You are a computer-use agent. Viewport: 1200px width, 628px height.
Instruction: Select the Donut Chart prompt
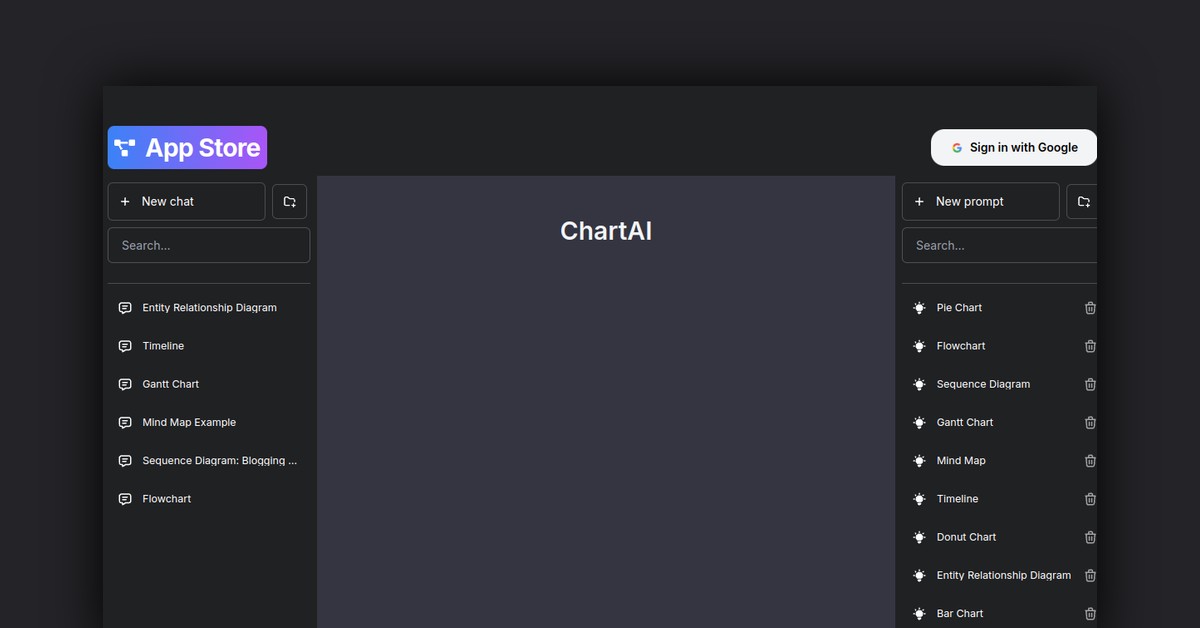(x=966, y=537)
